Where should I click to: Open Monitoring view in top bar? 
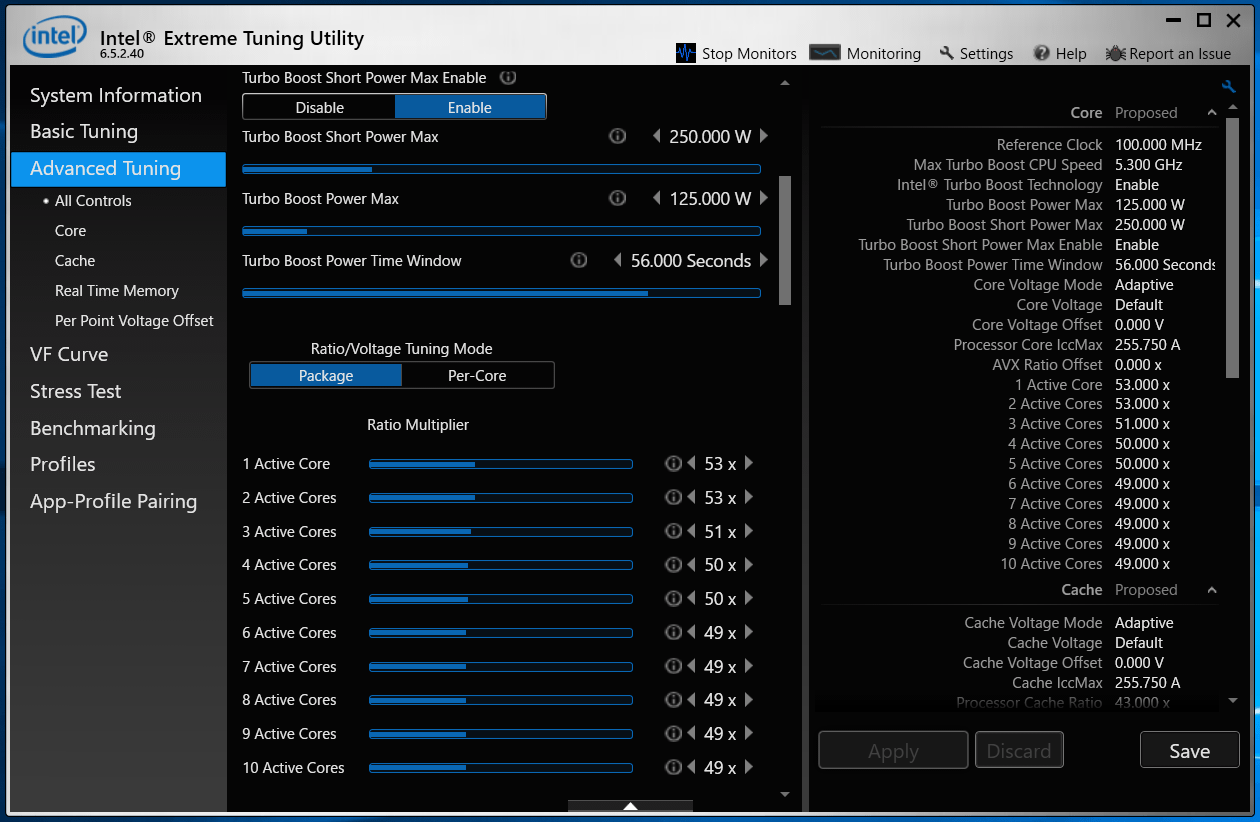pos(865,53)
